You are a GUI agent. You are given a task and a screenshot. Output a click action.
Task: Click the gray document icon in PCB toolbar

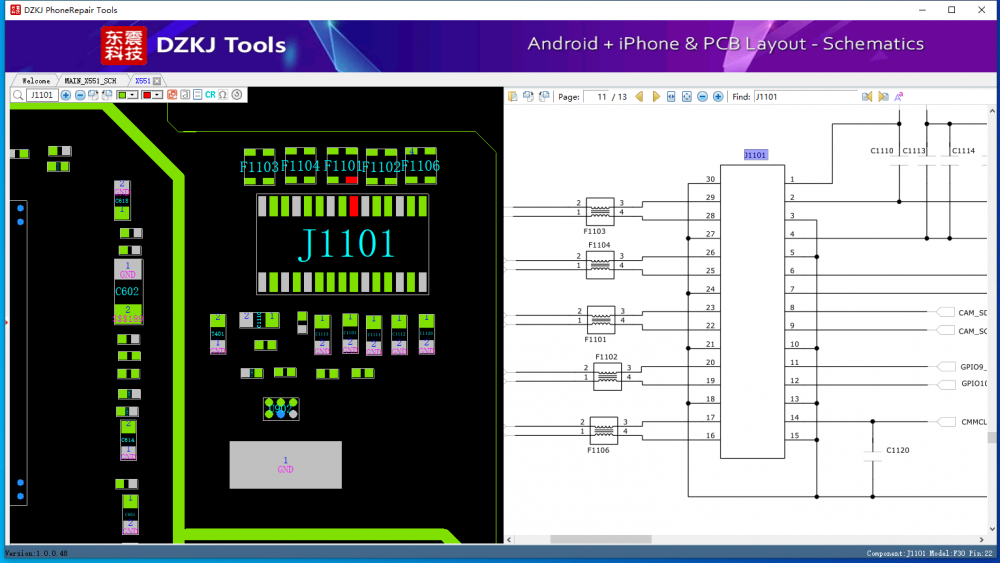(185, 95)
